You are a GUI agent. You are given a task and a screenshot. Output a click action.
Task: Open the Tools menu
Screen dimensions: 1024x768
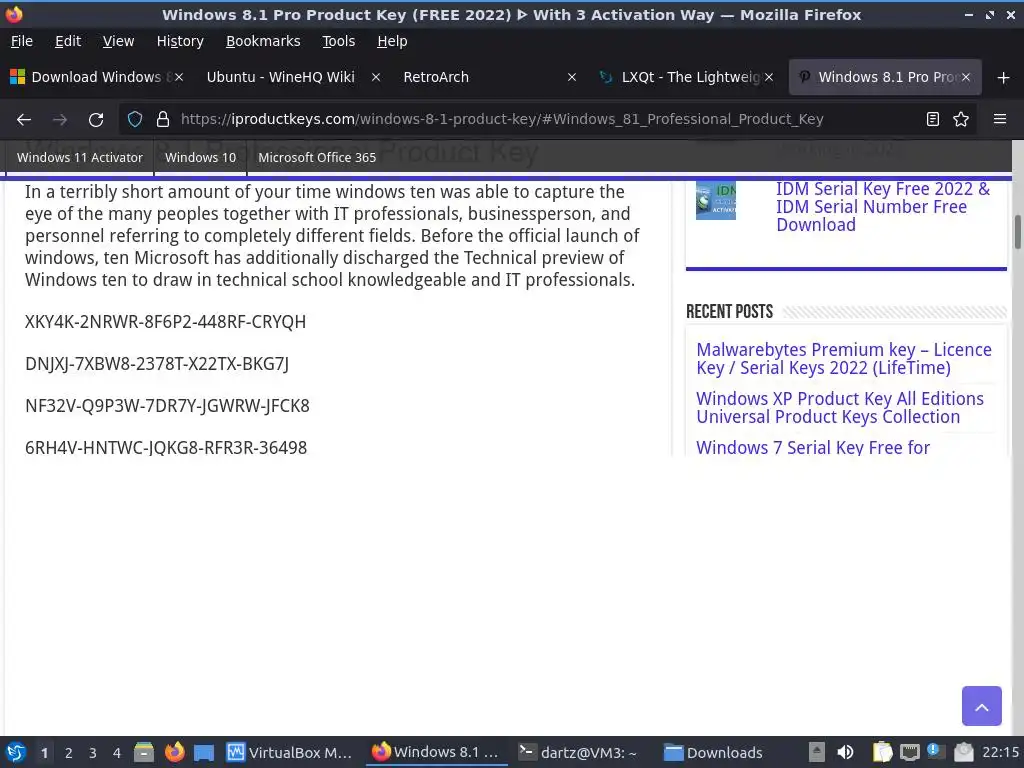tap(338, 41)
